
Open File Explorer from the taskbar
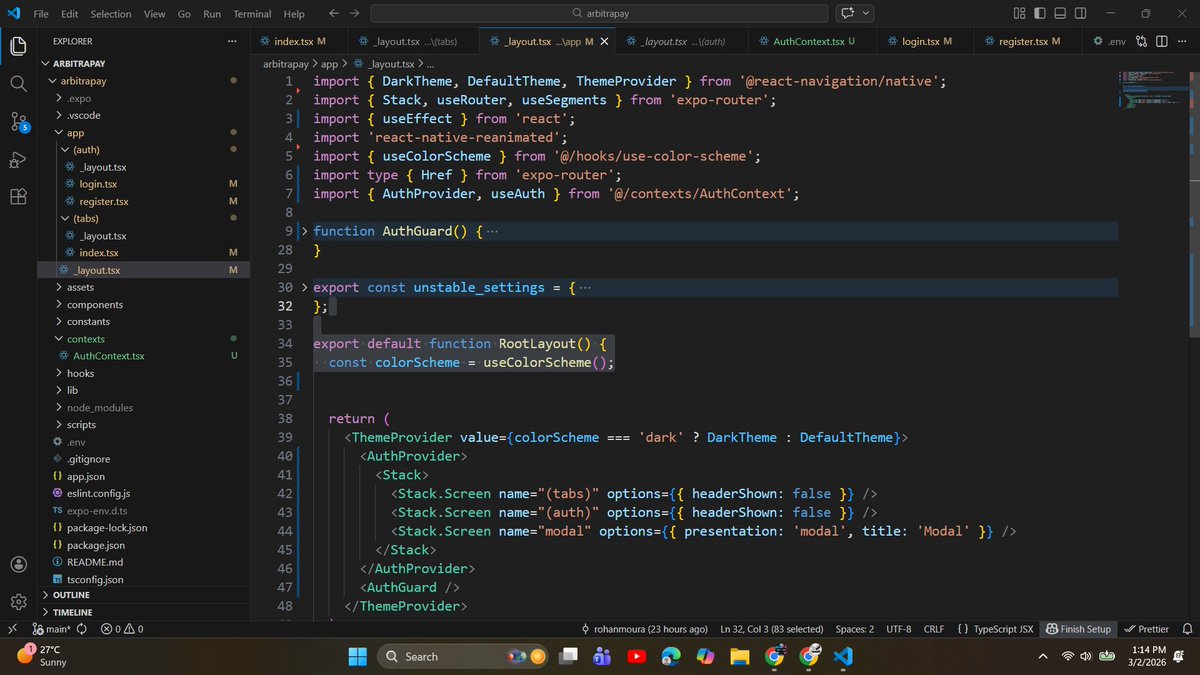pyautogui.click(x=739, y=656)
